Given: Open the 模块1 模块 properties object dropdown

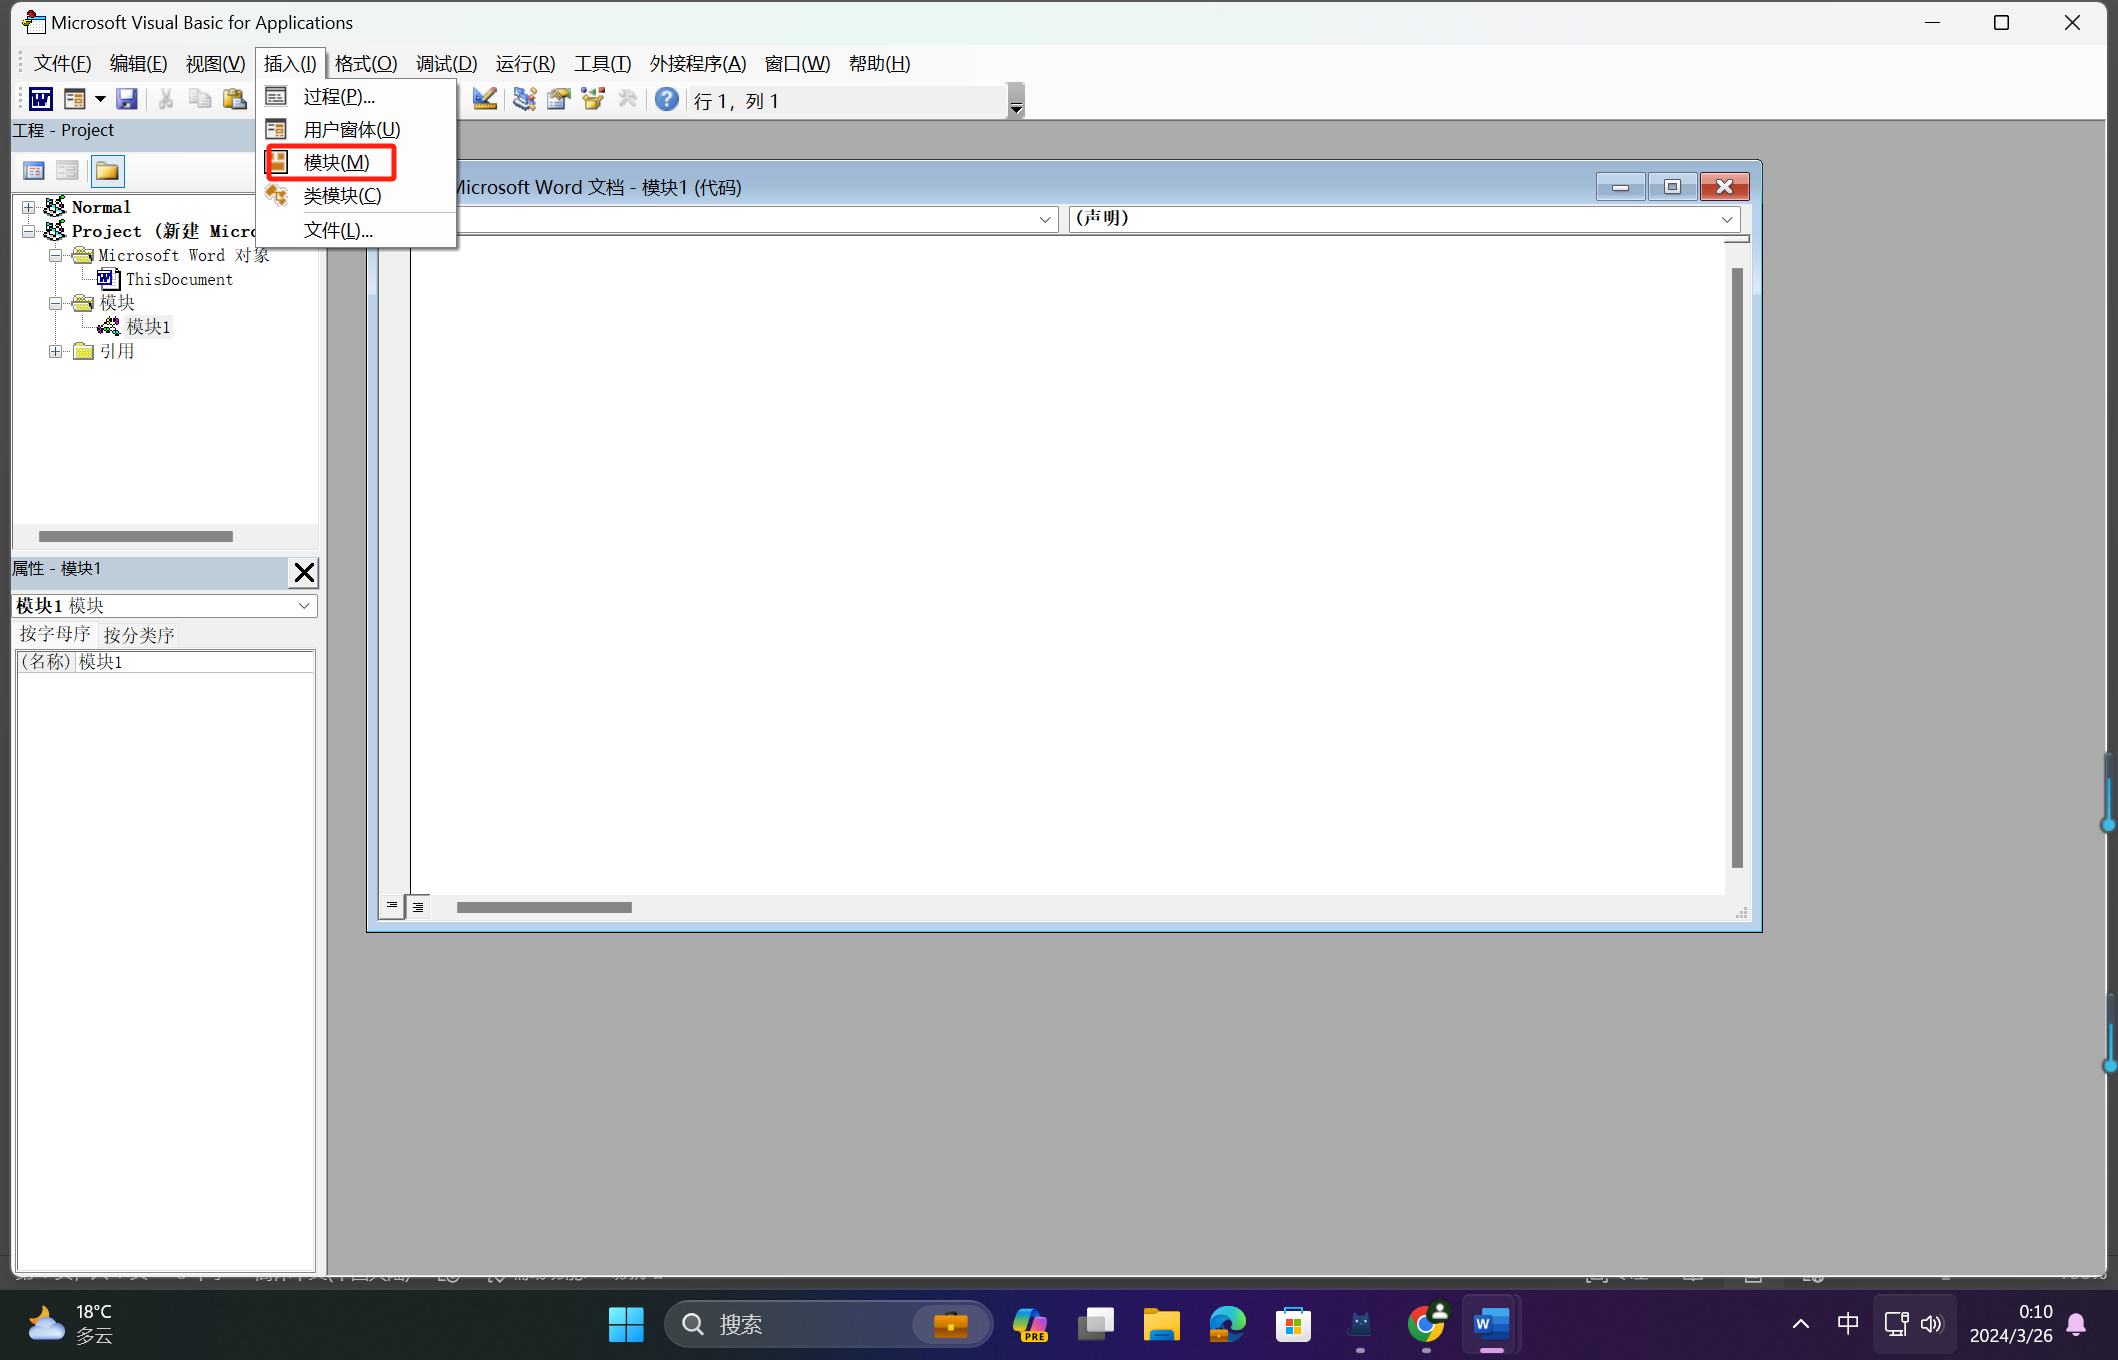Looking at the screenshot, I should point(304,606).
